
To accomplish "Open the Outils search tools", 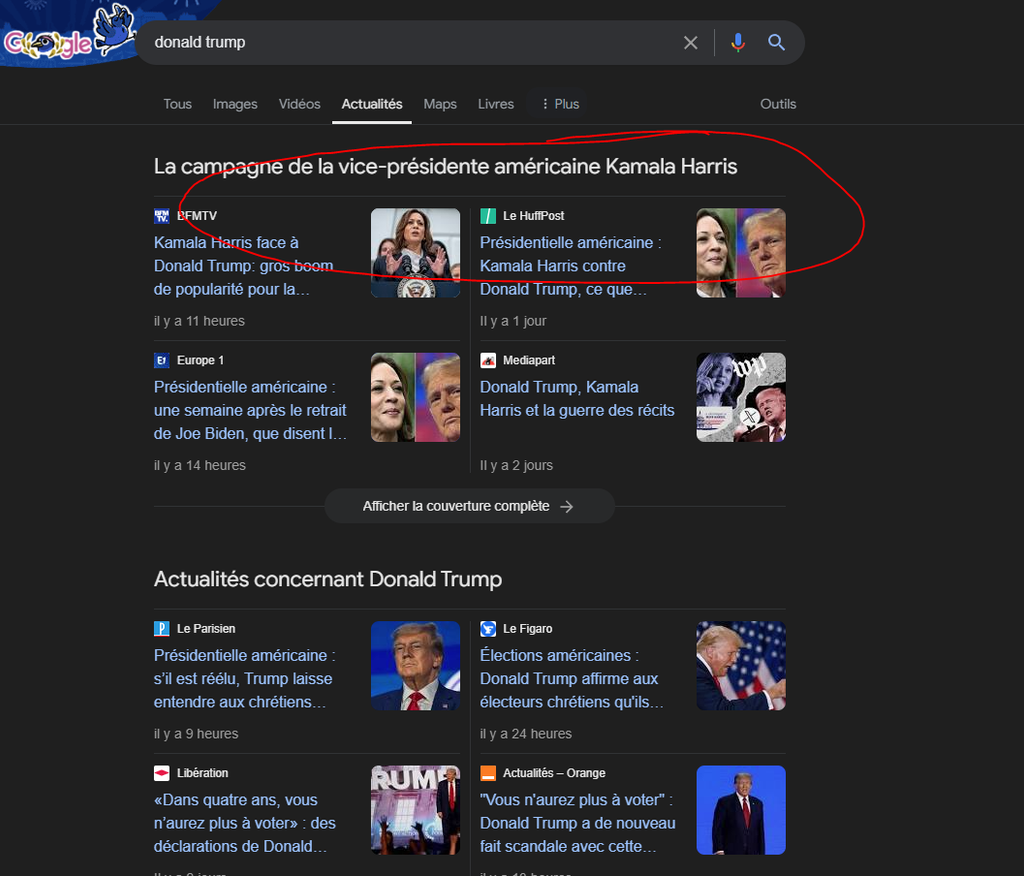I will tap(778, 104).
